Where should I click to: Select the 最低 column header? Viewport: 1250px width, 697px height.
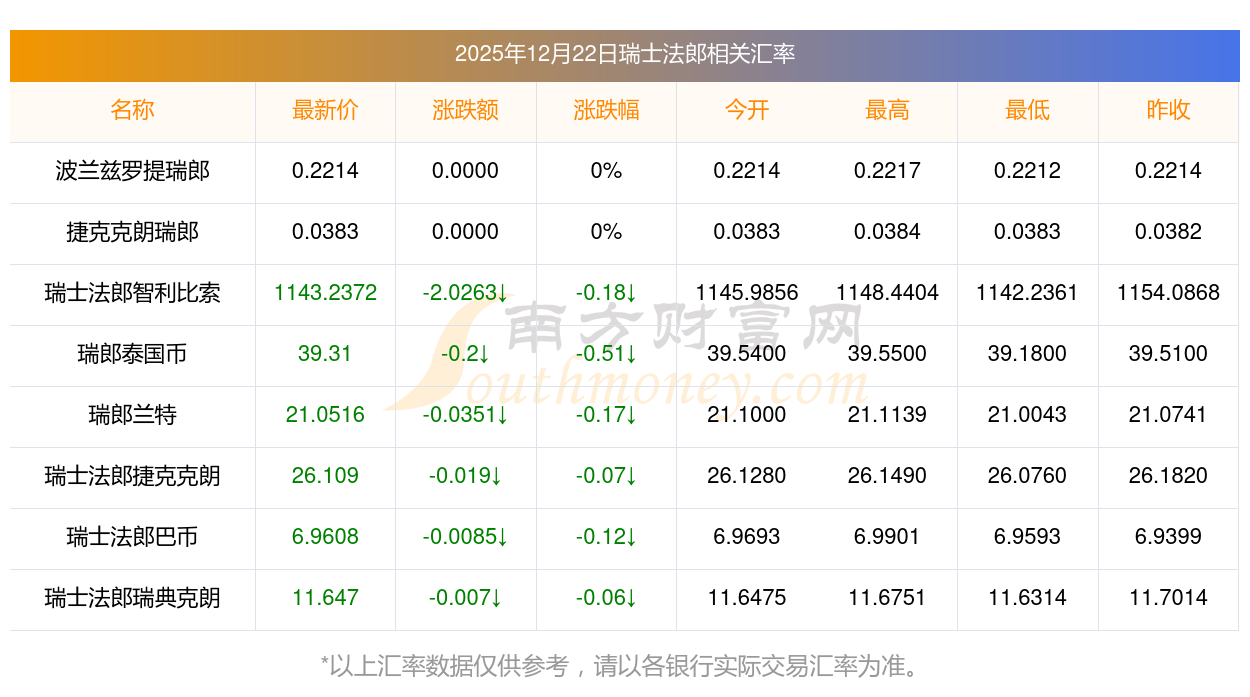click(1028, 110)
